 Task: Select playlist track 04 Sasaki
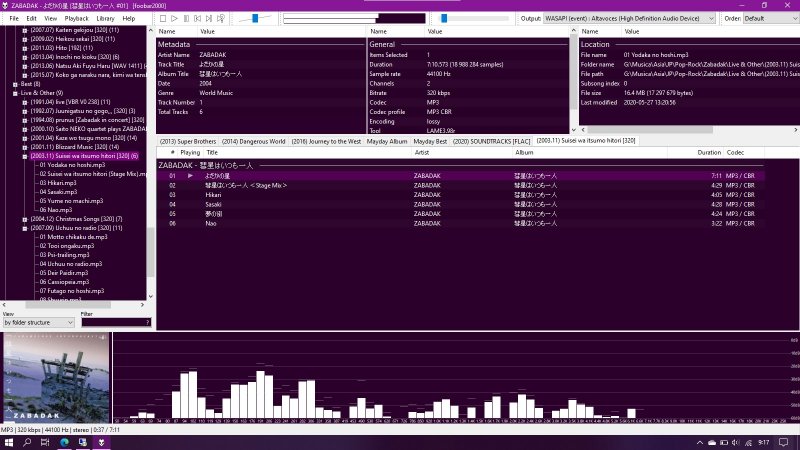460,205
